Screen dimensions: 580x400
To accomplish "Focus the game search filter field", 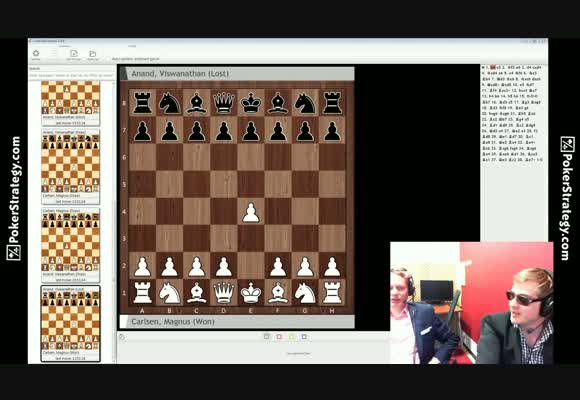I will coord(72,75).
